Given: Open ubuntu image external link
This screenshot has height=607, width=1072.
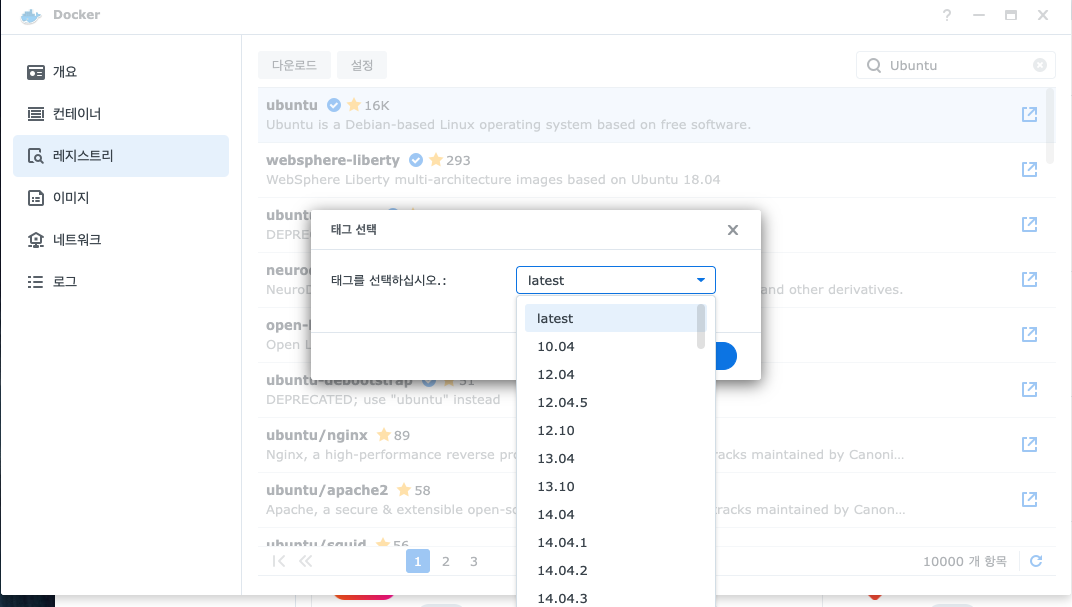Looking at the screenshot, I should (x=1029, y=114).
